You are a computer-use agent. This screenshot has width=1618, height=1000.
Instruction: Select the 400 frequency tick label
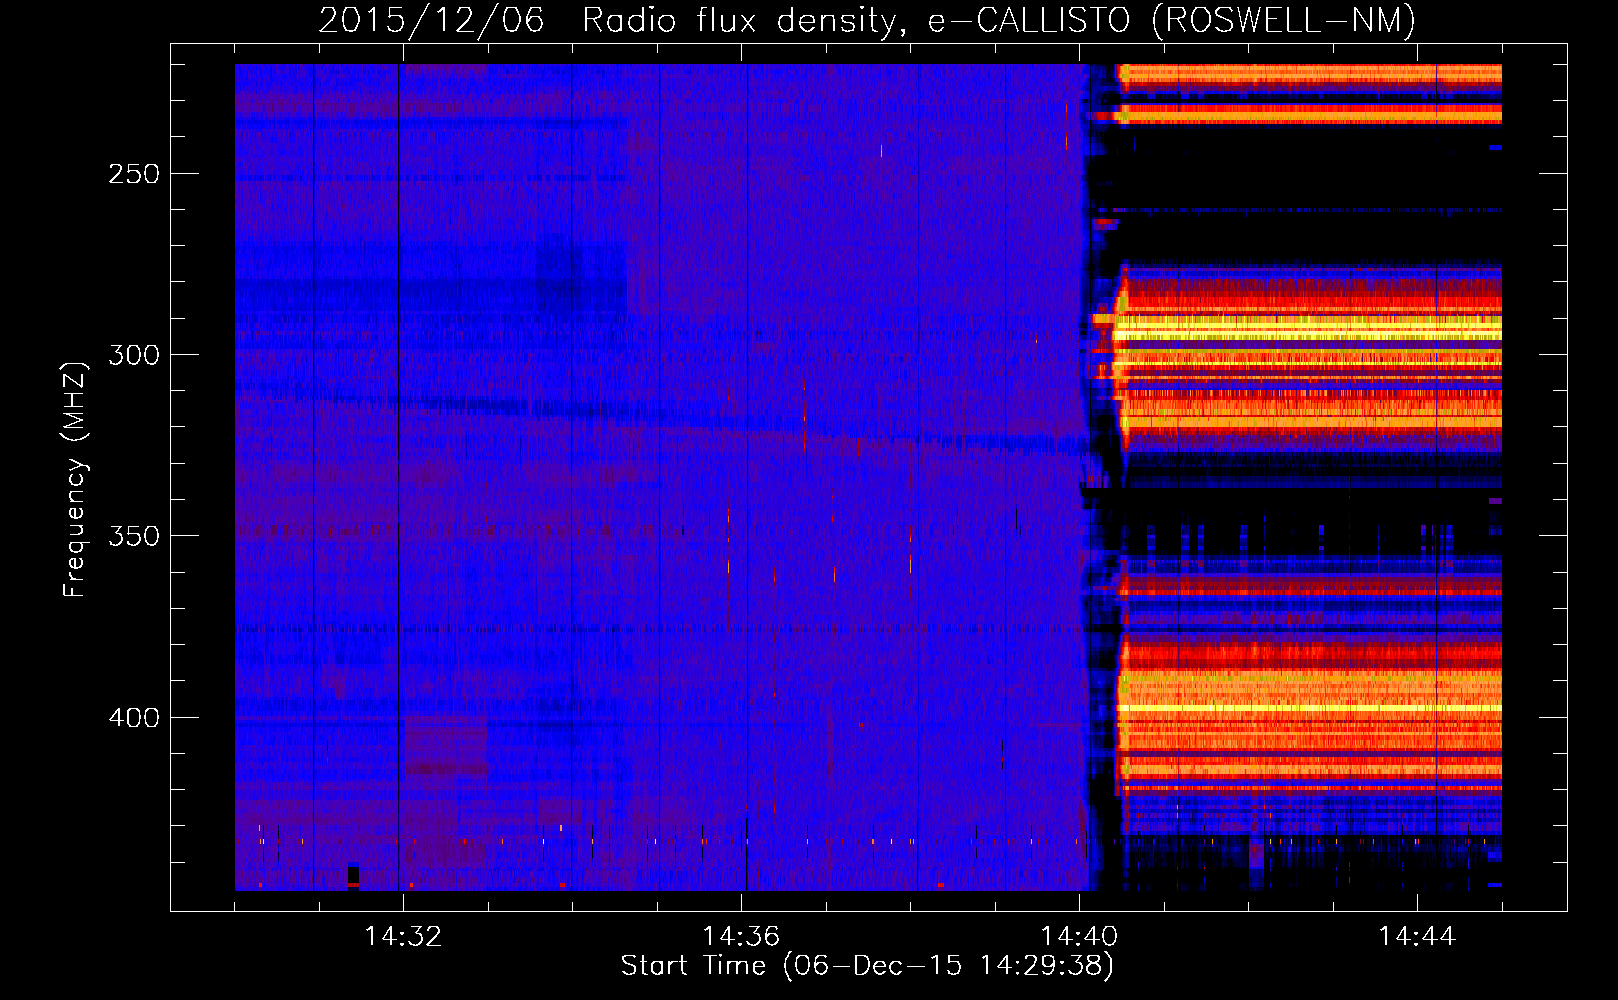[x=134, y=718]
